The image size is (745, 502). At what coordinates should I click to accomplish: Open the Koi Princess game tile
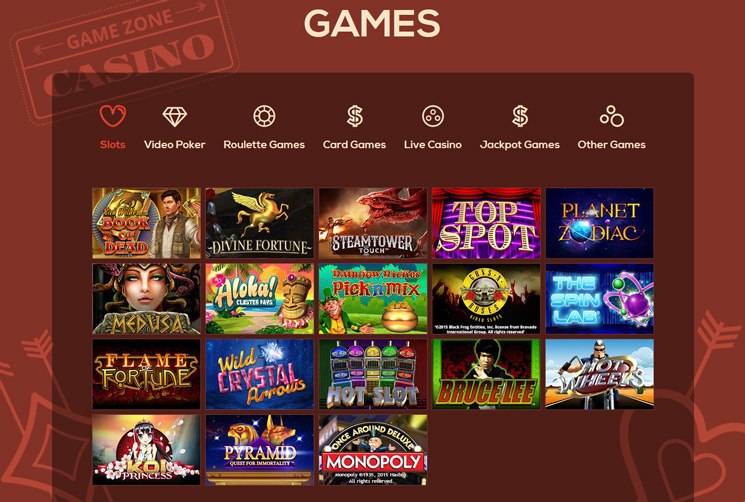tap(146, 450)
